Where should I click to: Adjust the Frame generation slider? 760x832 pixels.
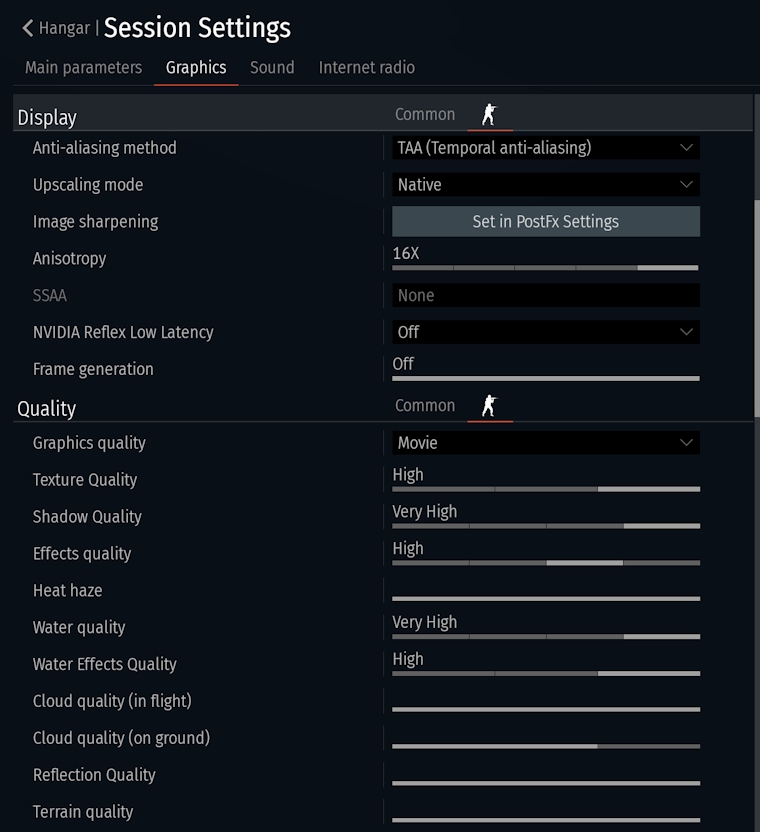tap(546, 378)
